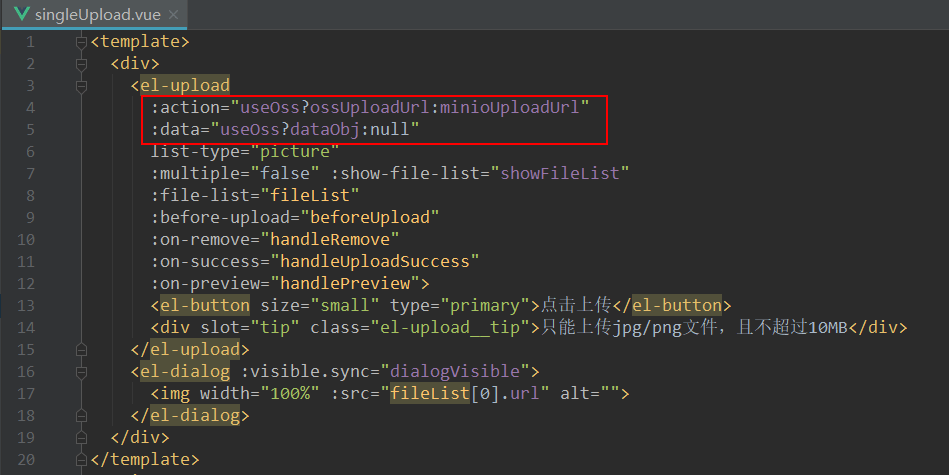Image resolution: width=949 pixels, height=475 pixels.
Task: Click the 点击上传 button text
Action: click(x=576, y=305)
